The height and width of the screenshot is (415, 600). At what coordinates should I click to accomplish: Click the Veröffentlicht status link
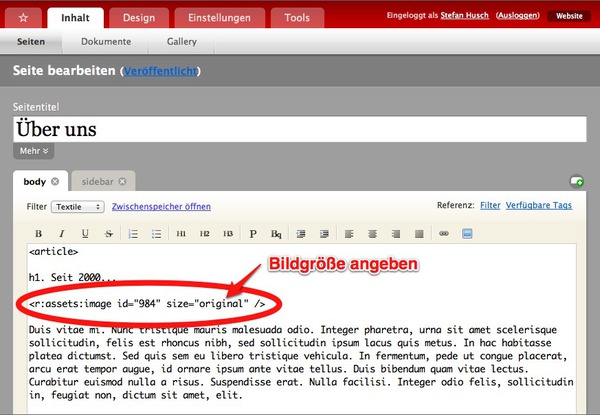tap(160, 71)
